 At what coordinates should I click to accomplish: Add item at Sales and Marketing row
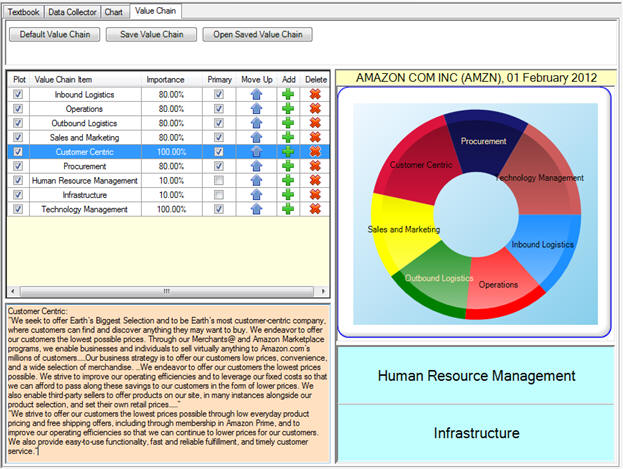(288, 137)
